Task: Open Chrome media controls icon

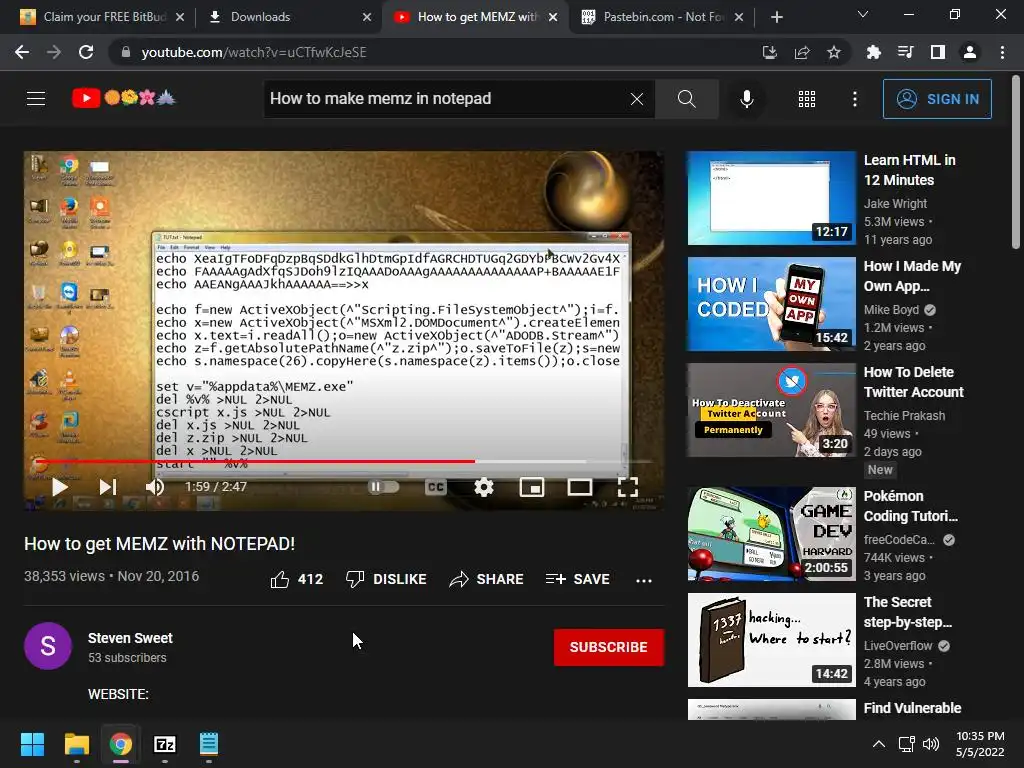Action: (x=905, y=52)
